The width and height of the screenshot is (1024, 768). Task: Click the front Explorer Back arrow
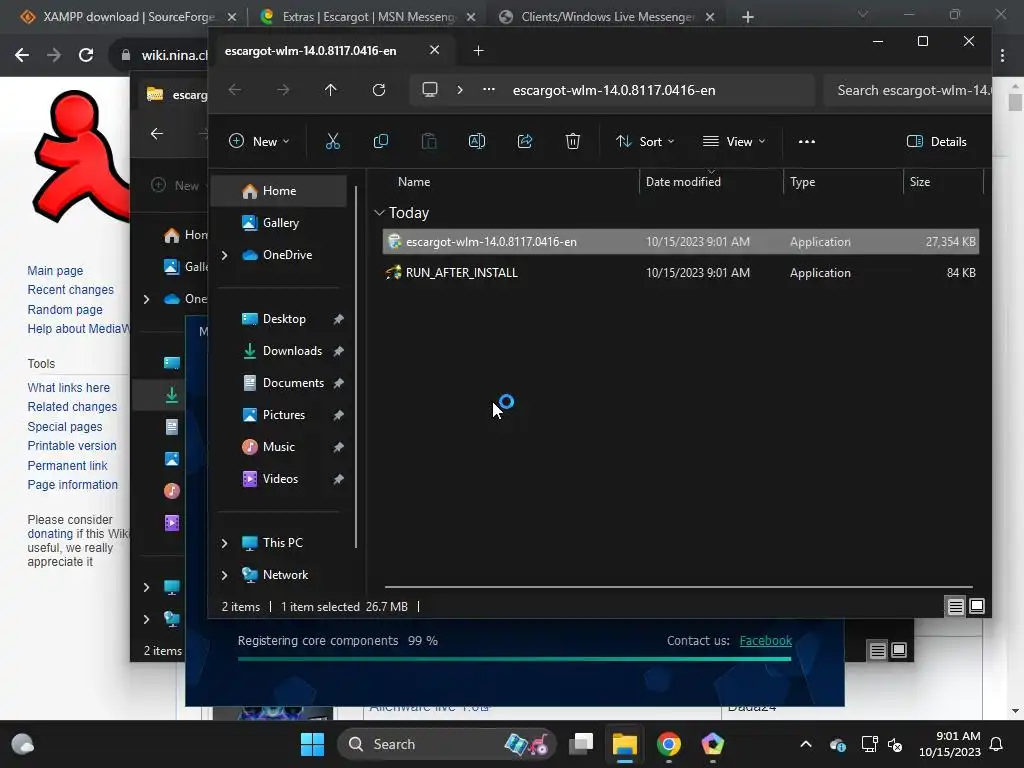(235, 90)
